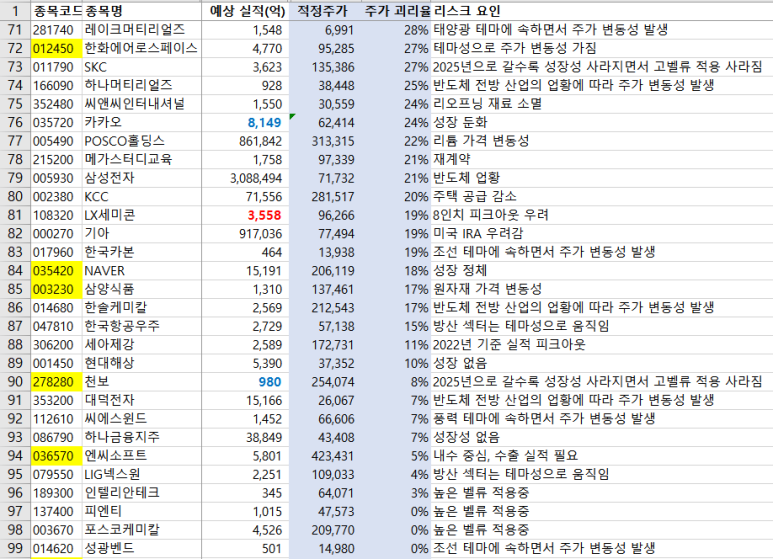
Task: Select the LIG넥스원 name cell
Action: pos(142,474)
